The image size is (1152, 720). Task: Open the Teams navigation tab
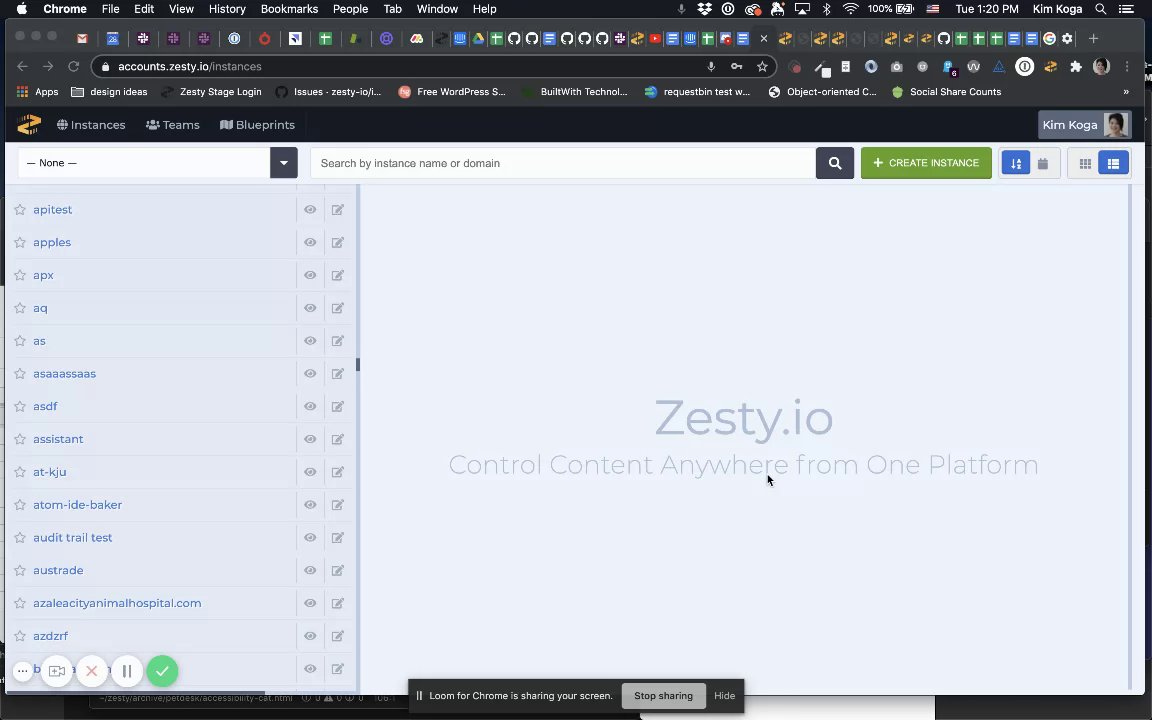(173, 125)
